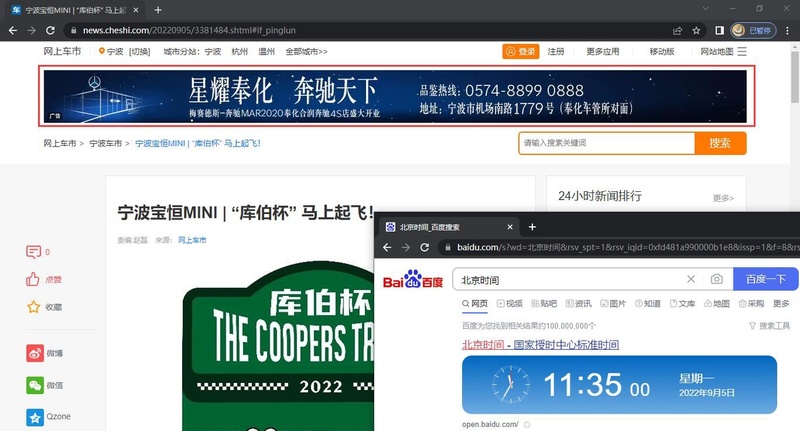Select the 采购 results tab
The width and height of the screenshot is (800, 431).
pyautogui.click(x=751, y=303)
